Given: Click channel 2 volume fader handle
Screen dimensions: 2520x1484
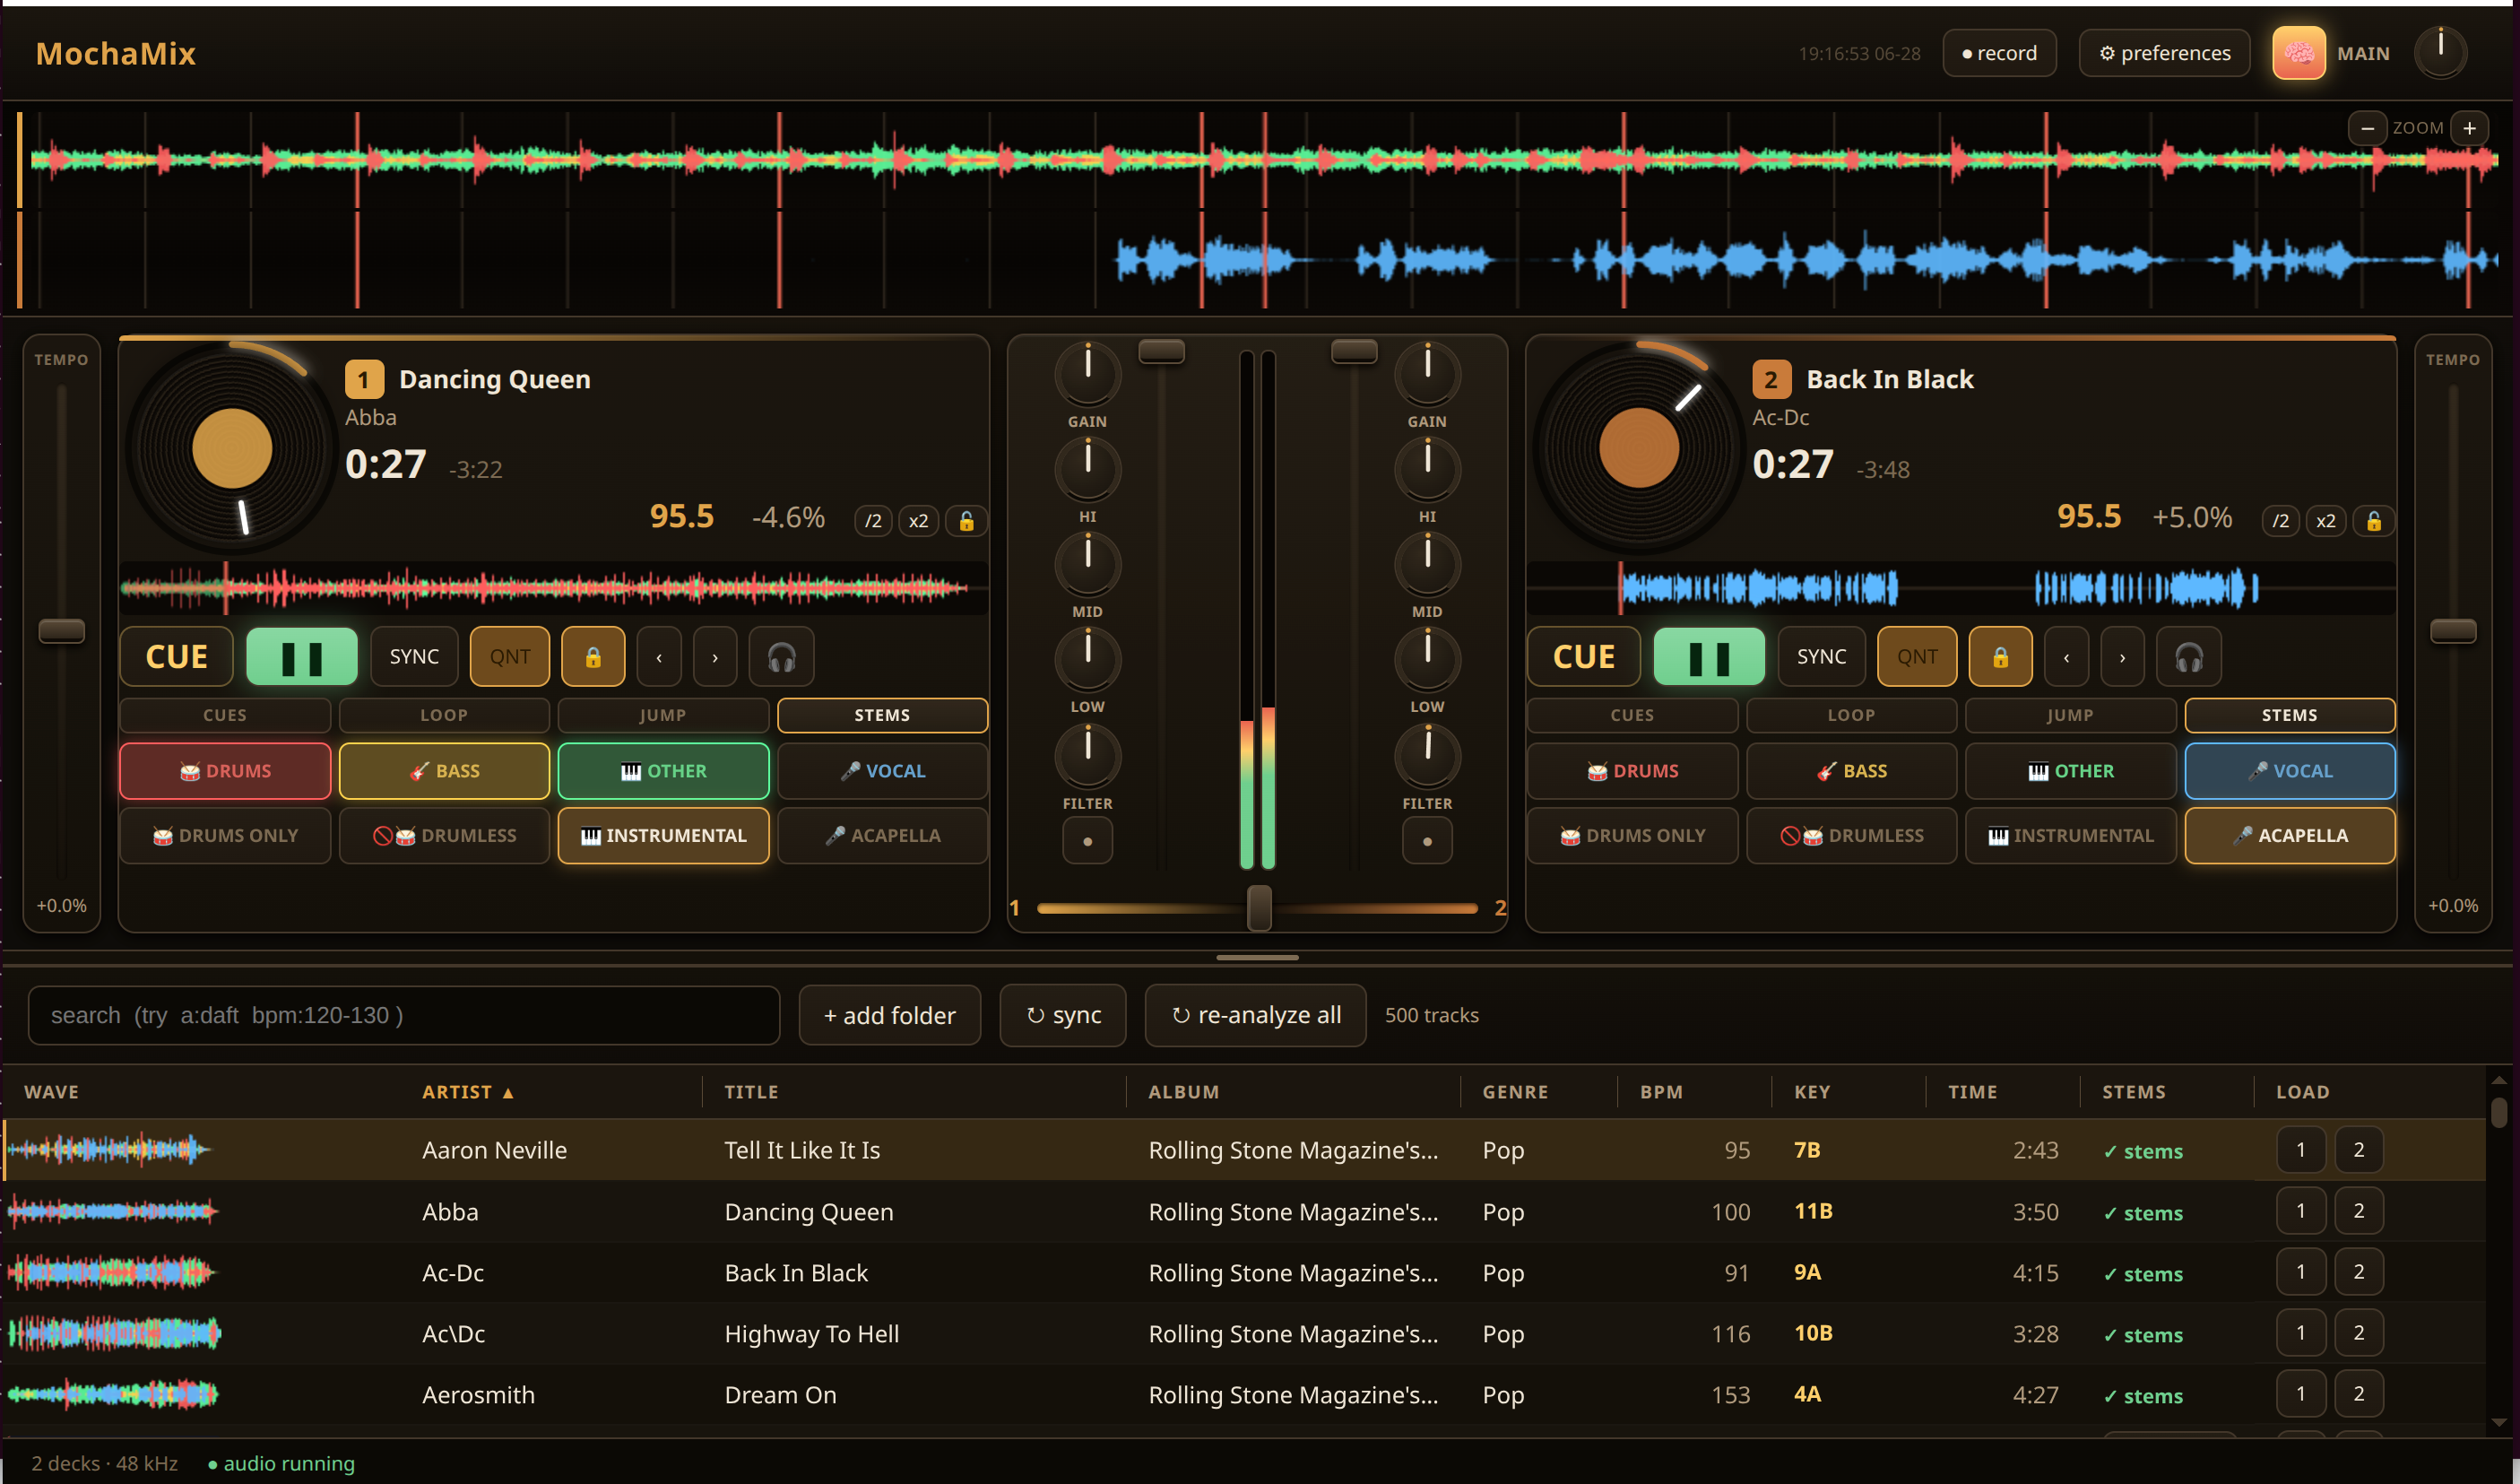Looking at the screenshot, I should click(1354, 351).
